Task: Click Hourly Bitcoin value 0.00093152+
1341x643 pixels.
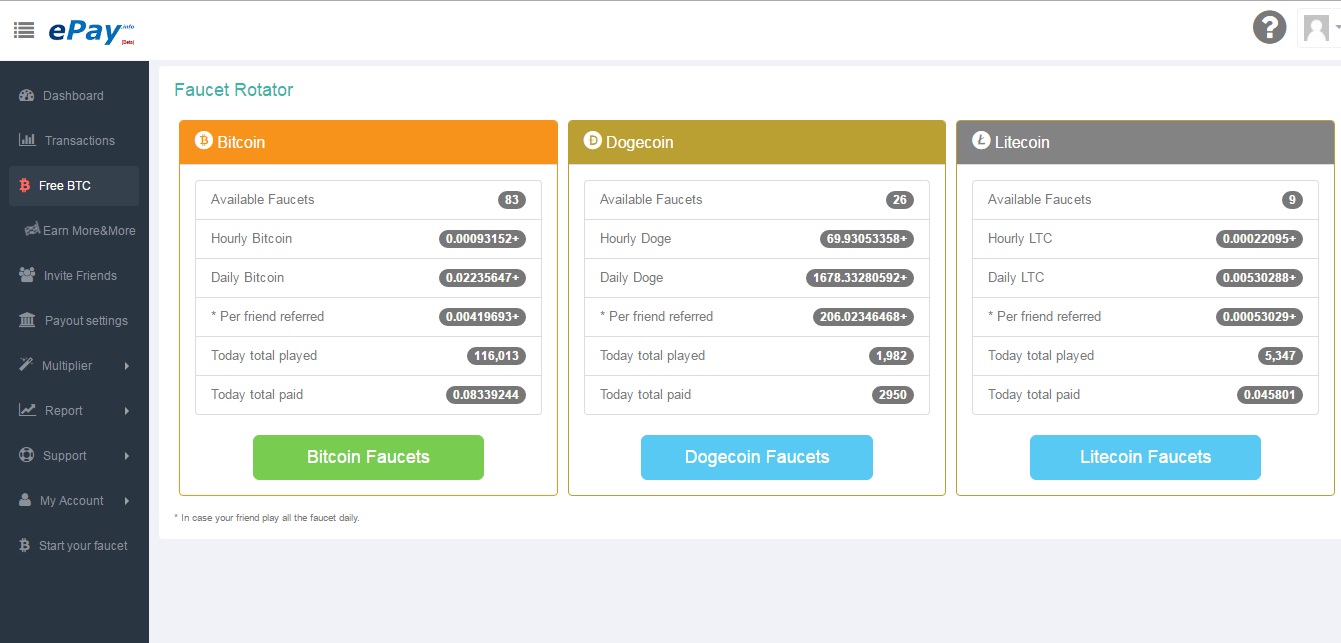Action: tap(482, 239)
